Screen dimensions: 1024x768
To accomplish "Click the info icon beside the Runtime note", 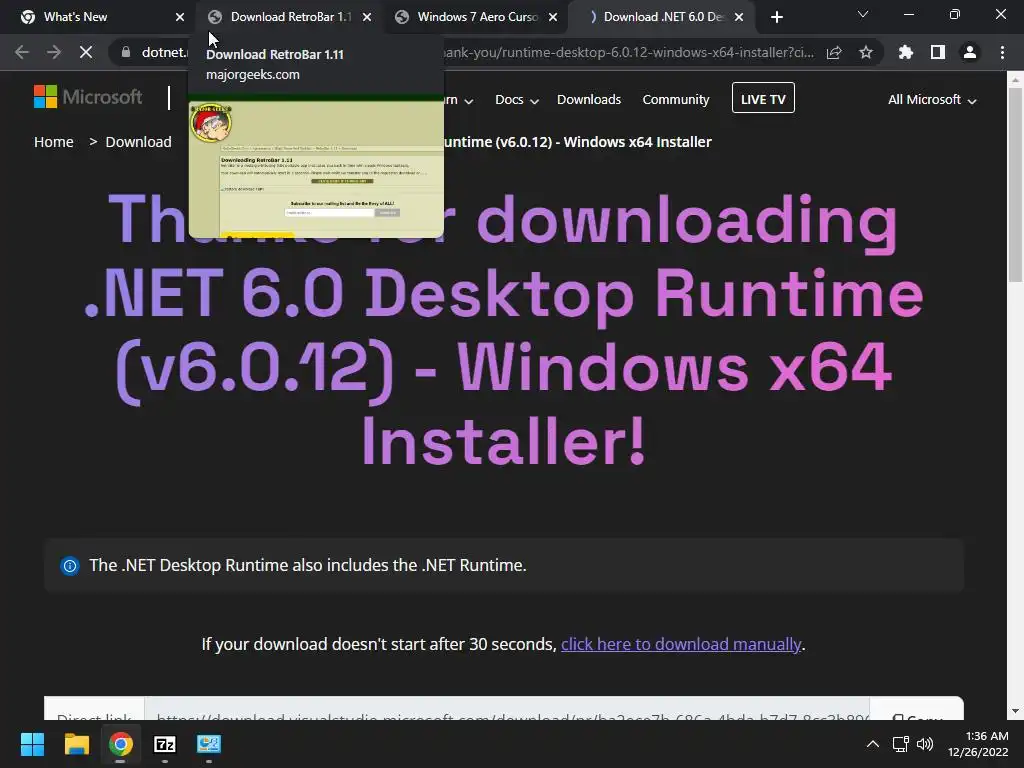I will click(x=69, y=566).
